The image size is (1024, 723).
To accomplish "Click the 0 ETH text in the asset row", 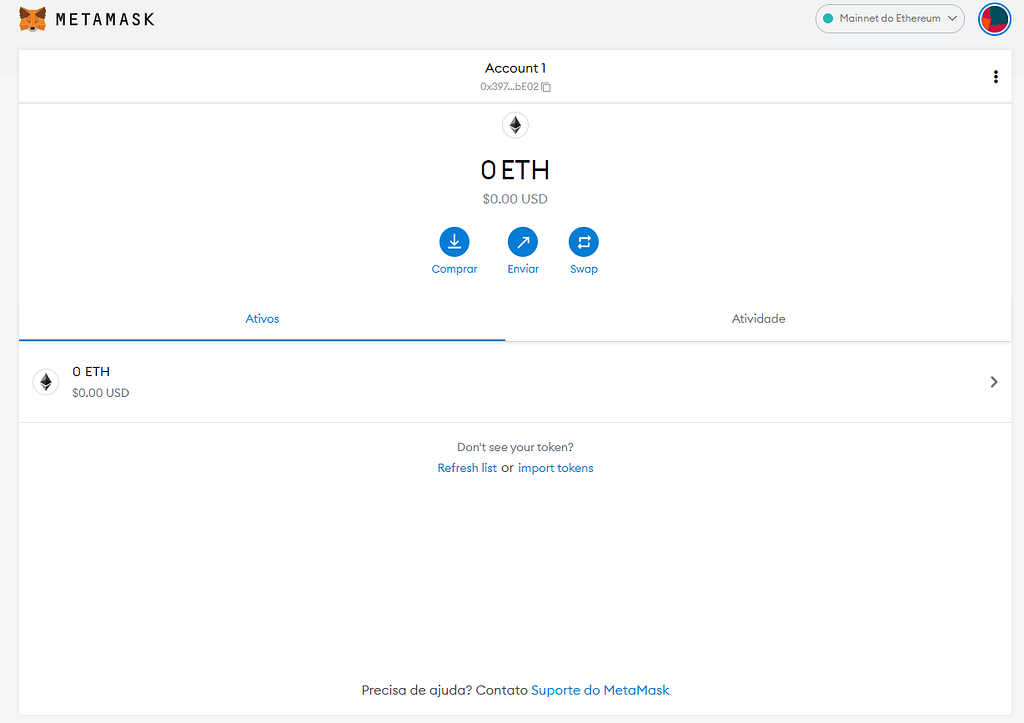I will 91,372.
